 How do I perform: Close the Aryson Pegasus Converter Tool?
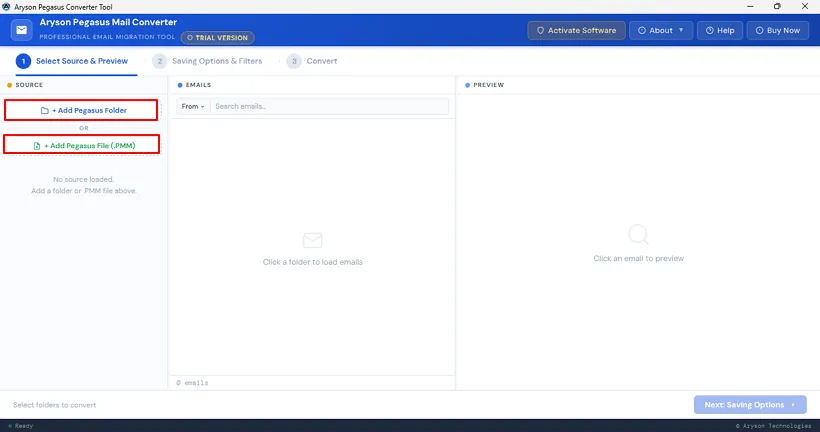click(805, 7)
